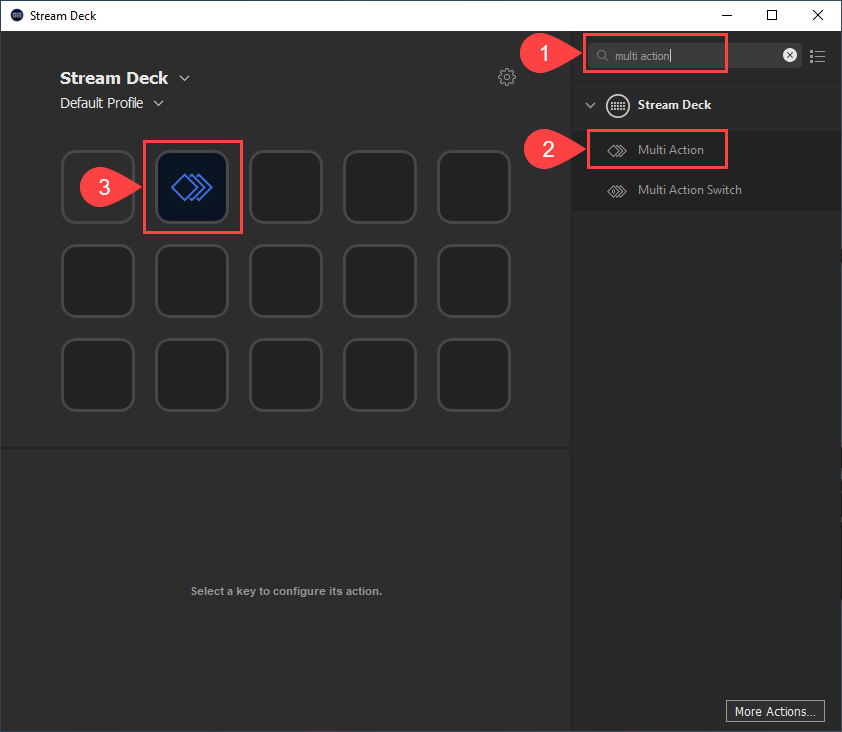Click the 'Stream Deck' category heading text
This screenshot has height=732, width=842.
click(674, 105)
